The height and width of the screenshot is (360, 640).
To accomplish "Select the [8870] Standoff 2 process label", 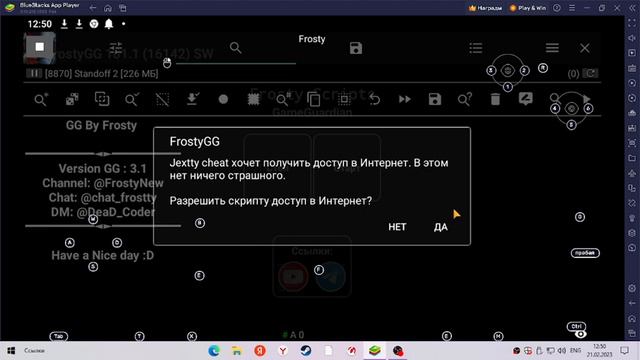I will (x=102, y=74).
